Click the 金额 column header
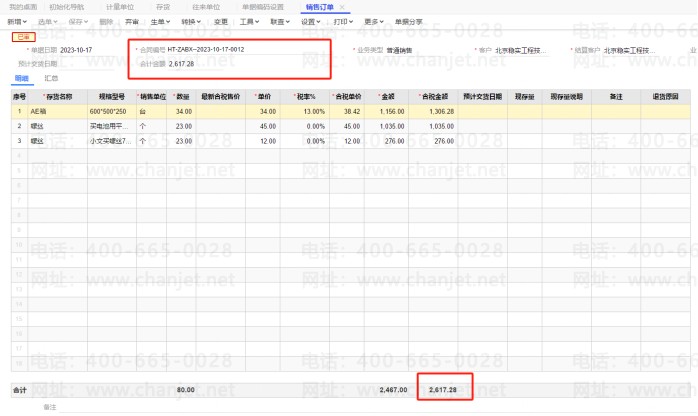The height and width of the screenshot is (416, 698). click(386, 97)
